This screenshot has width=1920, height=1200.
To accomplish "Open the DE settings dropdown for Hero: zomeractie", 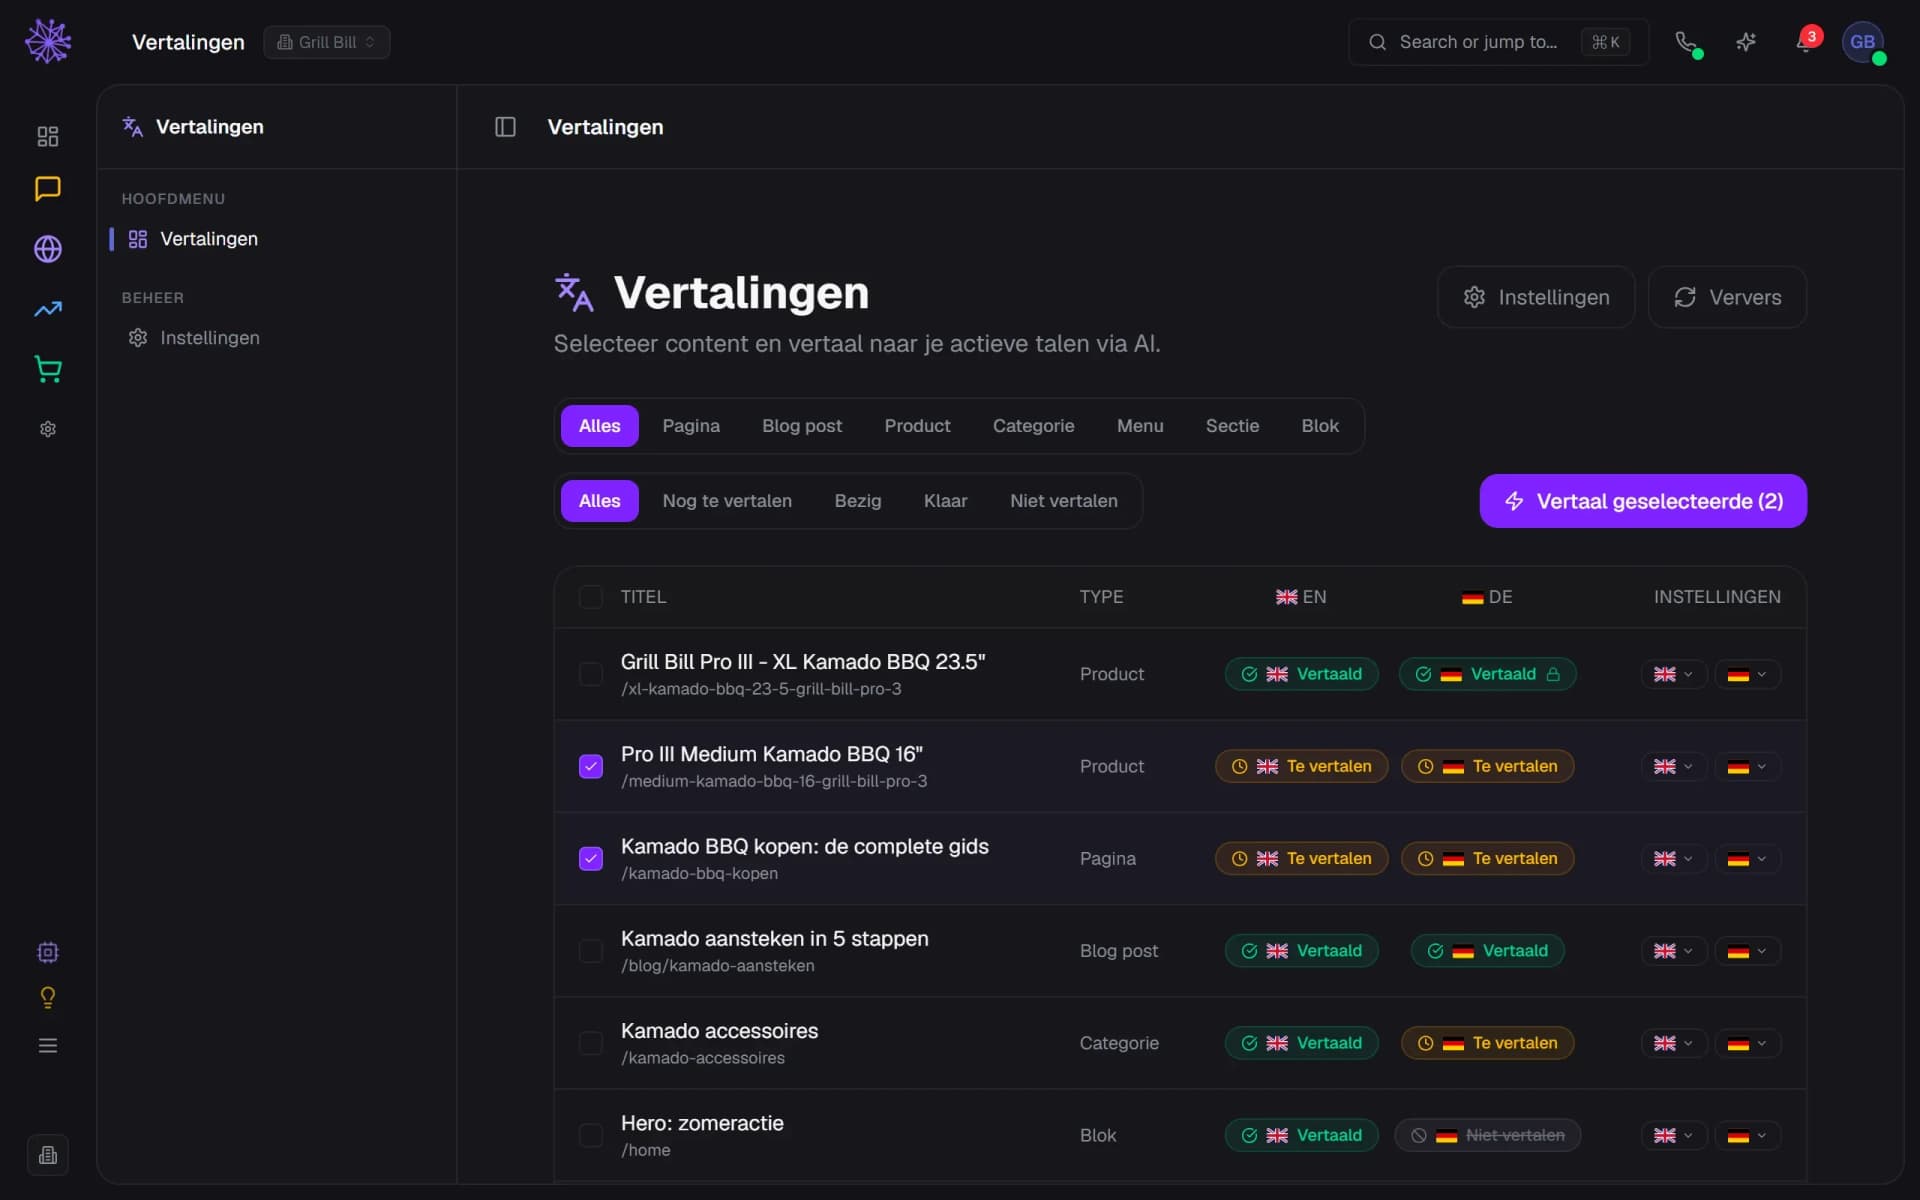I will [x=1747, y=1135].
